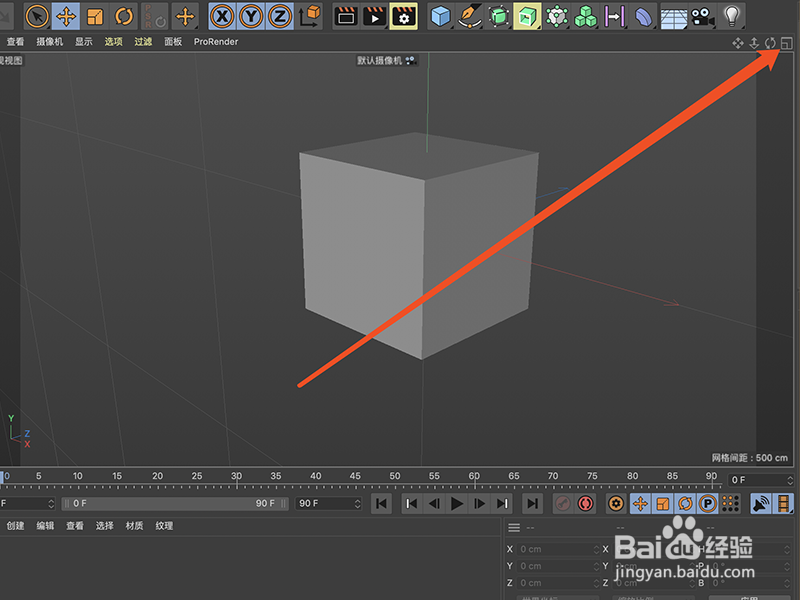The height and width of the screenshot is (600, 800).
Task: Go to previous key button
Action: click(412, 504)
